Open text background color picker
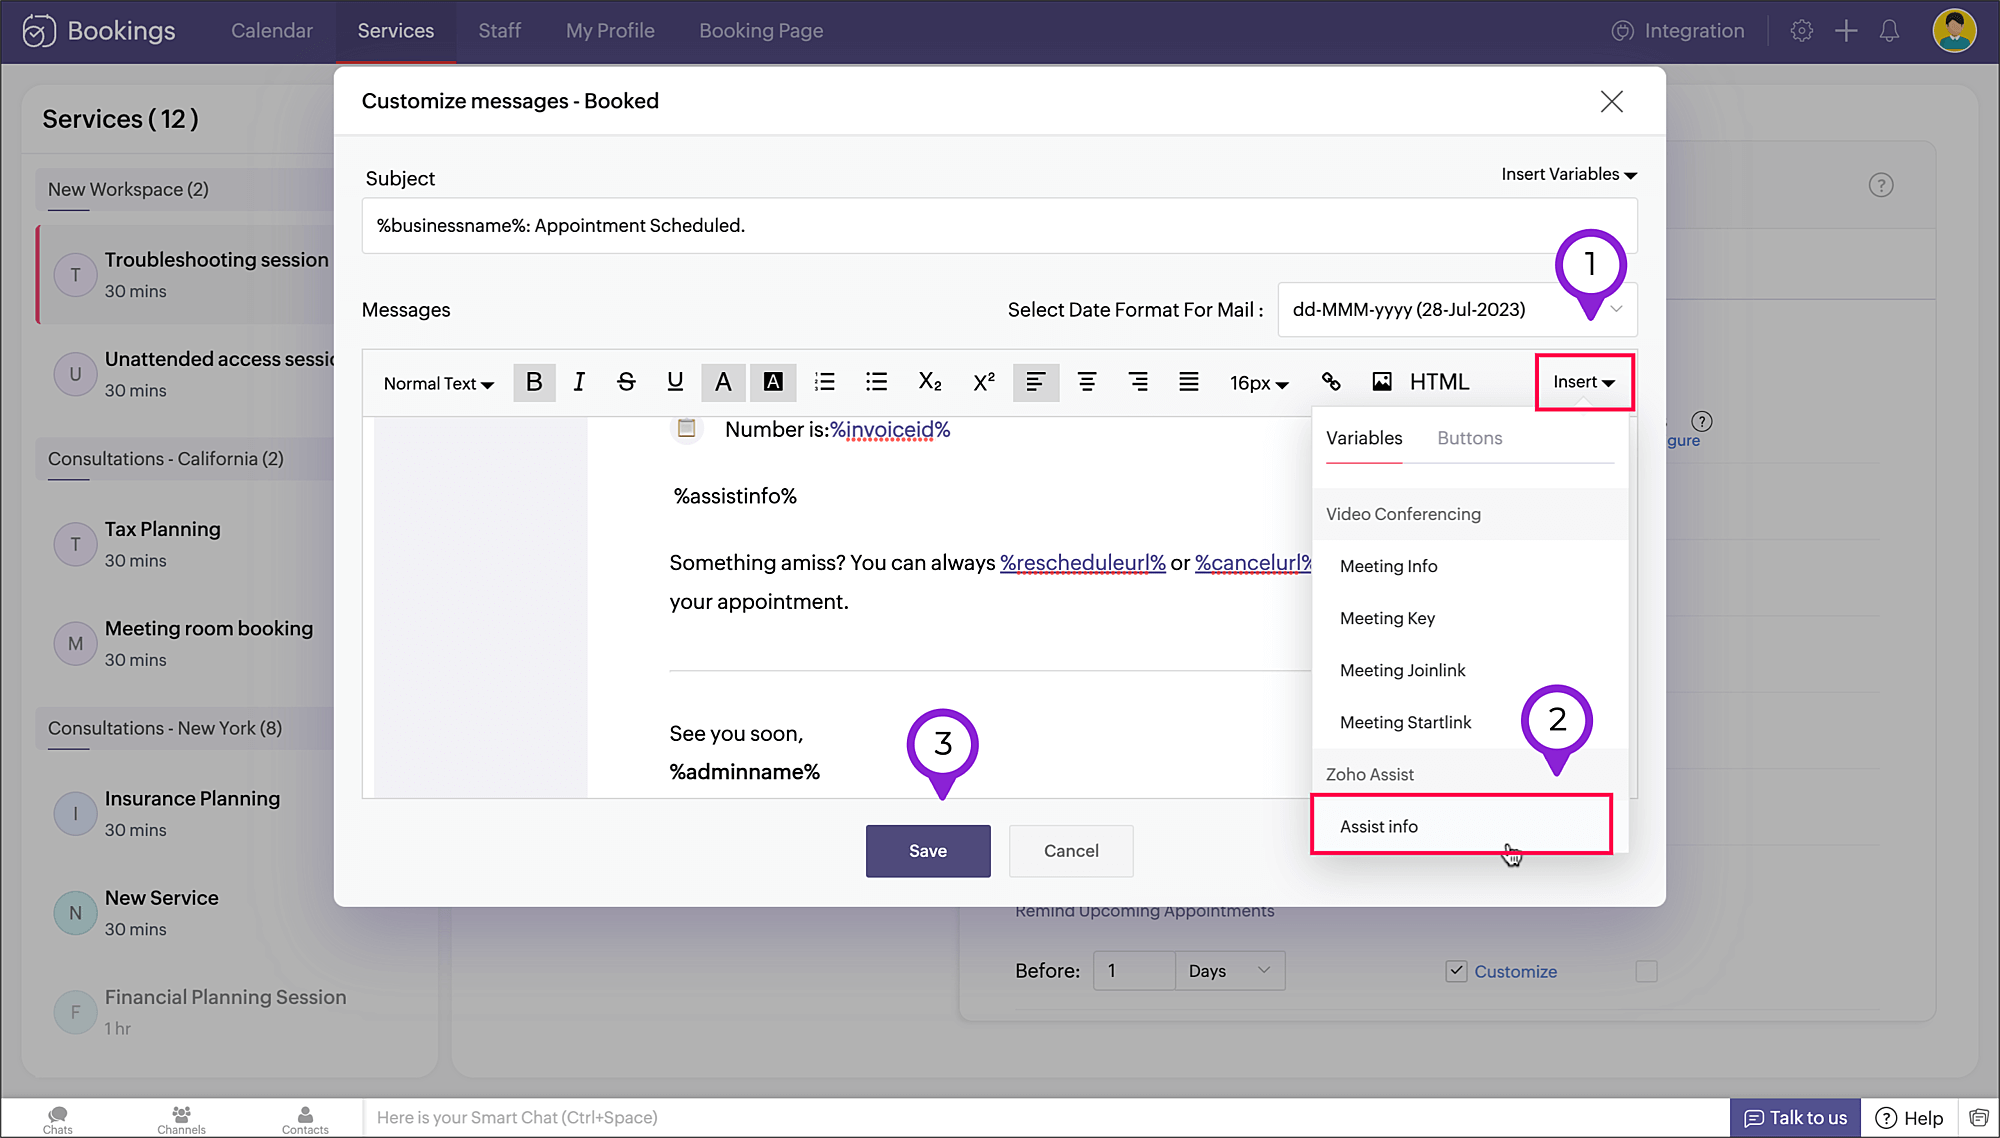2000x1138 pixels. pyautogui.click(x=773, y=382)
